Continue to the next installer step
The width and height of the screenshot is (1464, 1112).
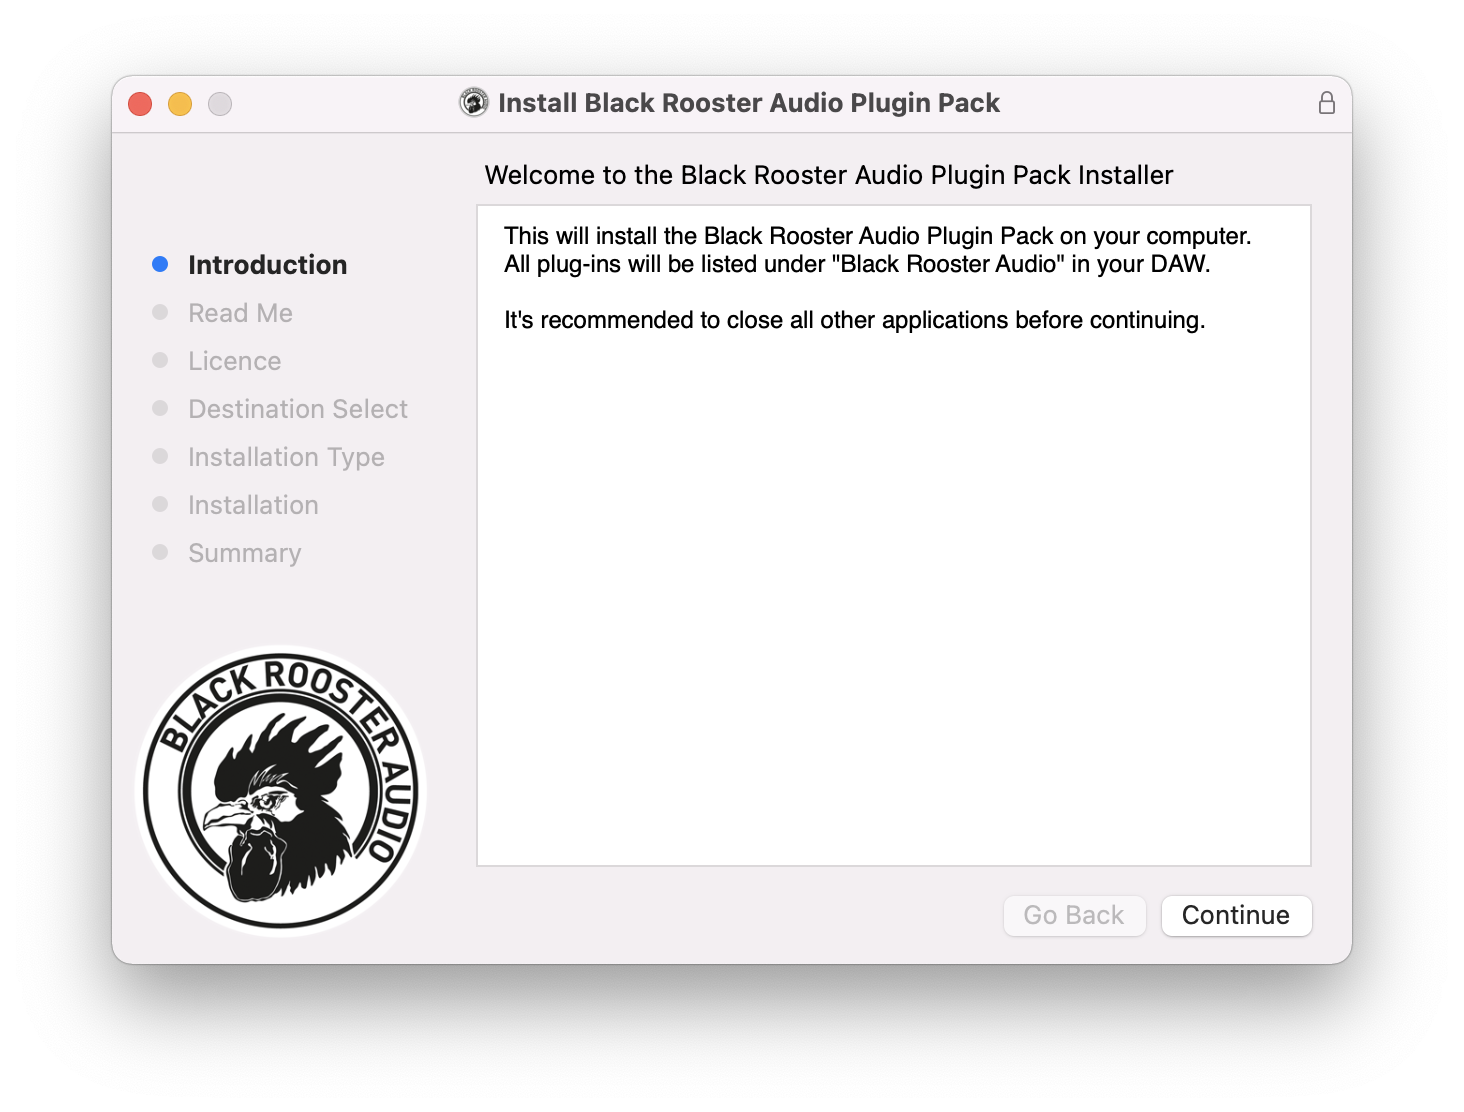click(1236, 915)
